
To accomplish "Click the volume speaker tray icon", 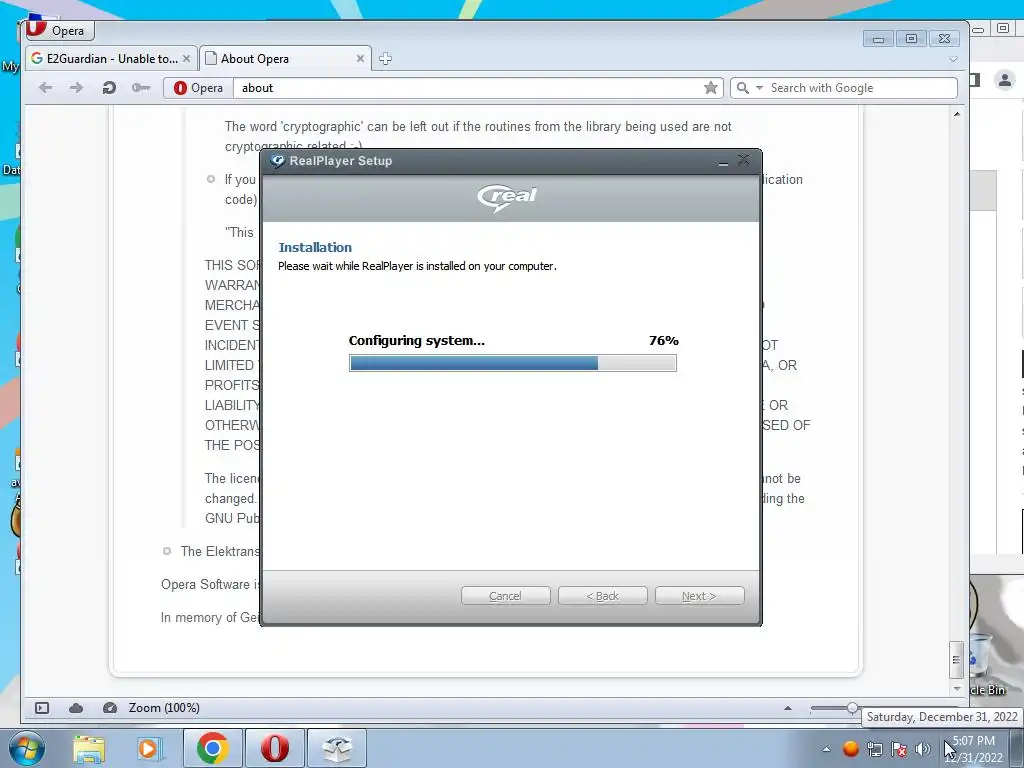I will [x=923, y=749].
